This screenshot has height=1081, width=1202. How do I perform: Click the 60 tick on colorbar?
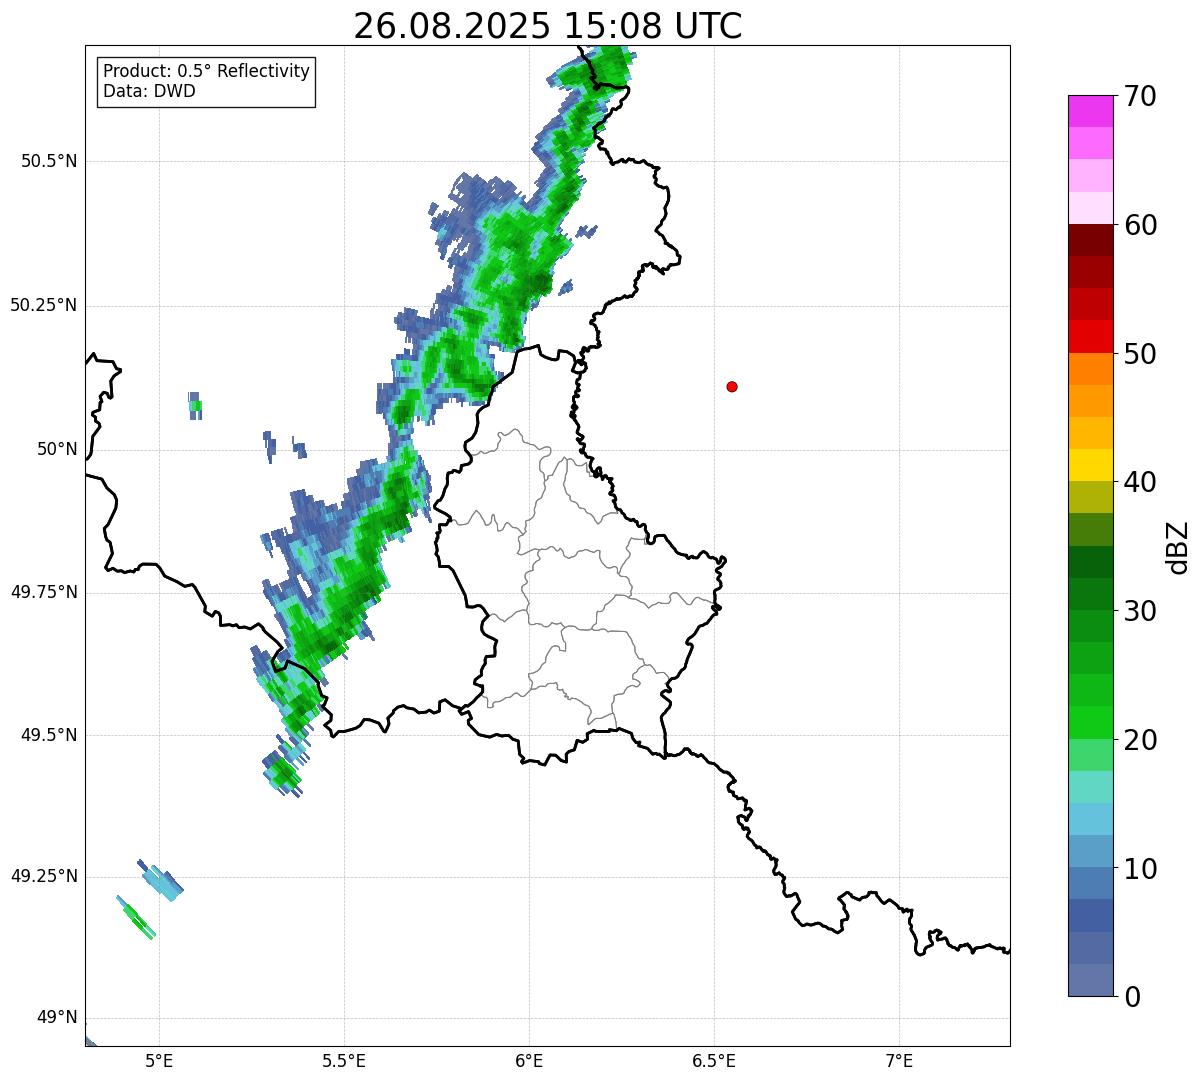pos(1140,225)
